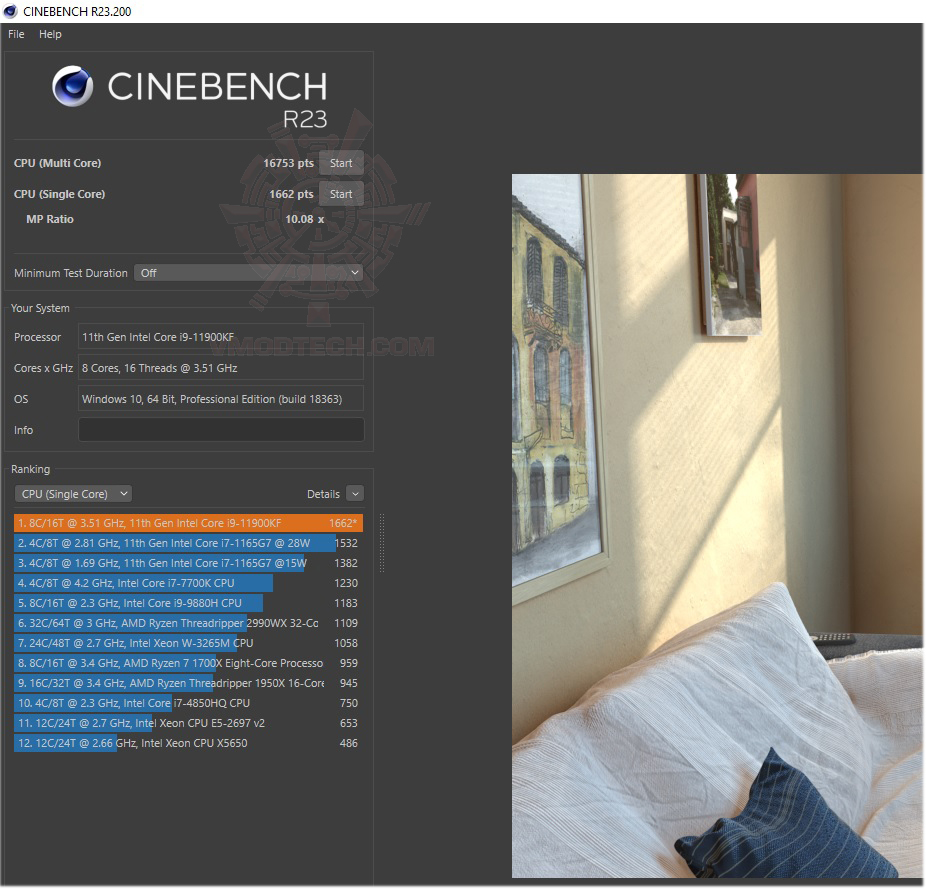Select ranking row 5 Core i9-9880H
The width and height of the screenshot is (926, 889).
[x=188, y=604]
